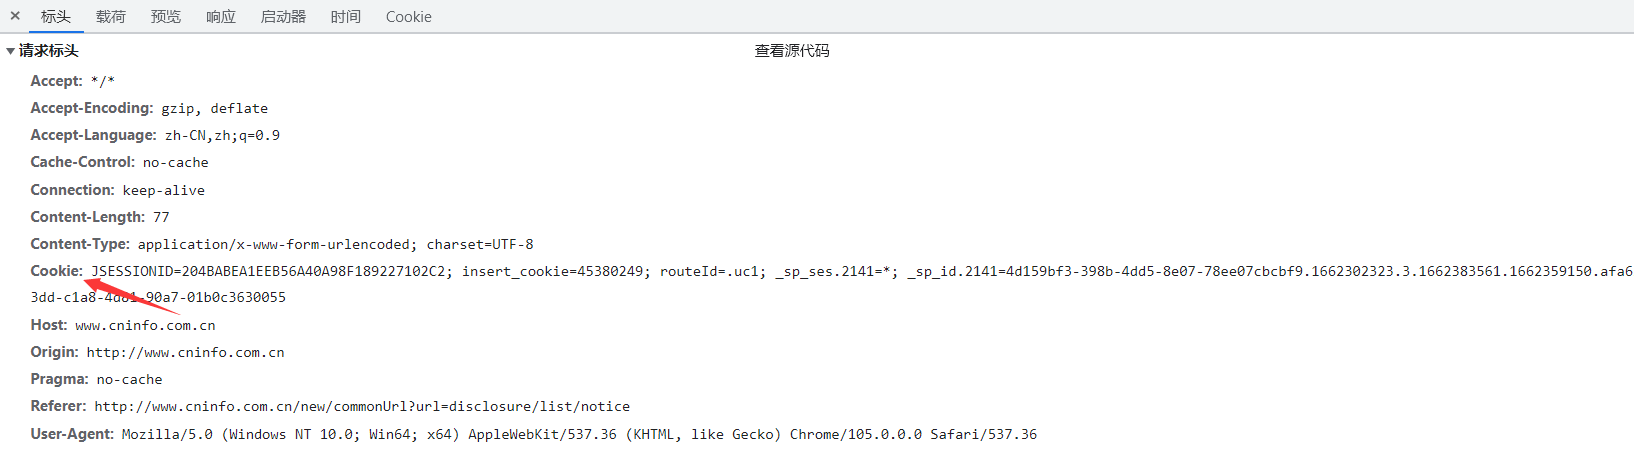Collapse the 请求标头 section triangle
1634x453 pixels.
10,51
